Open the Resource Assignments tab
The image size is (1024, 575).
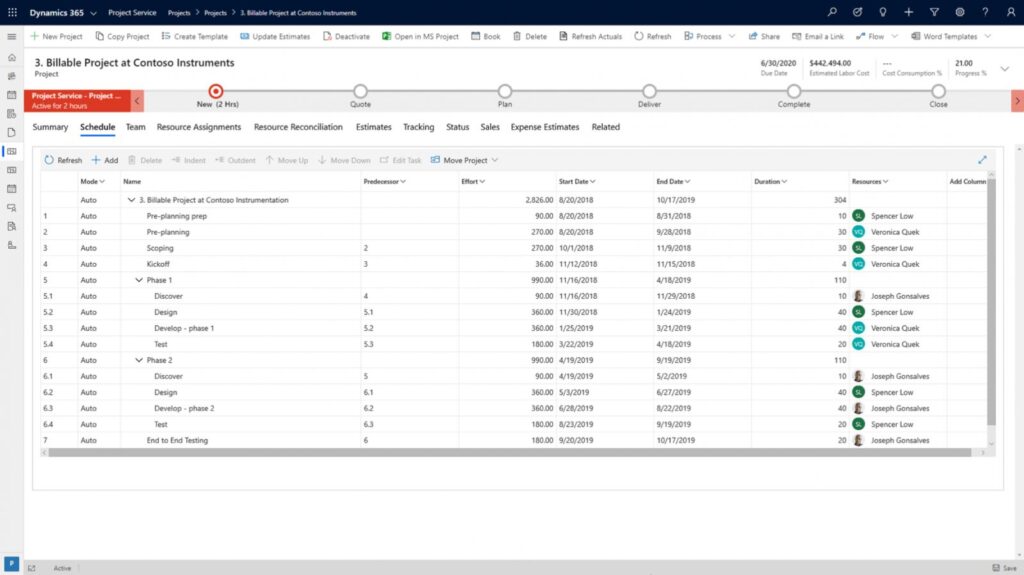coord(199,127)
